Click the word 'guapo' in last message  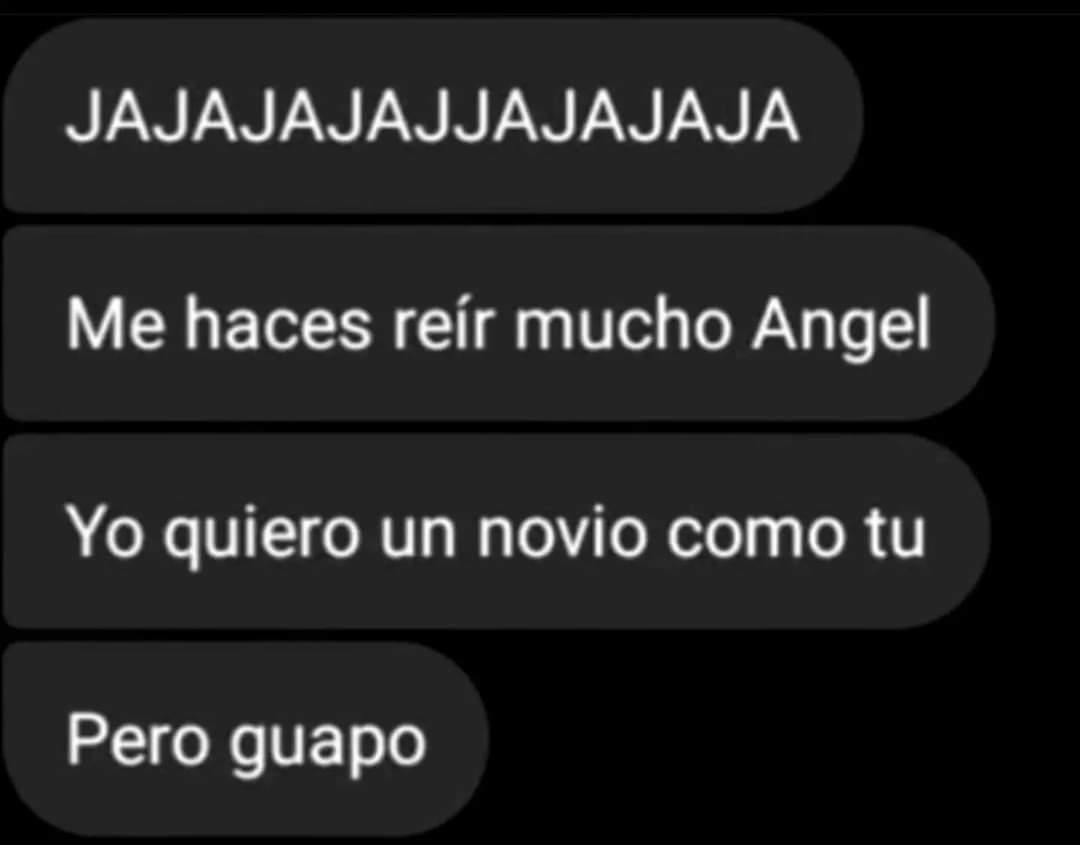pos(328,747)
